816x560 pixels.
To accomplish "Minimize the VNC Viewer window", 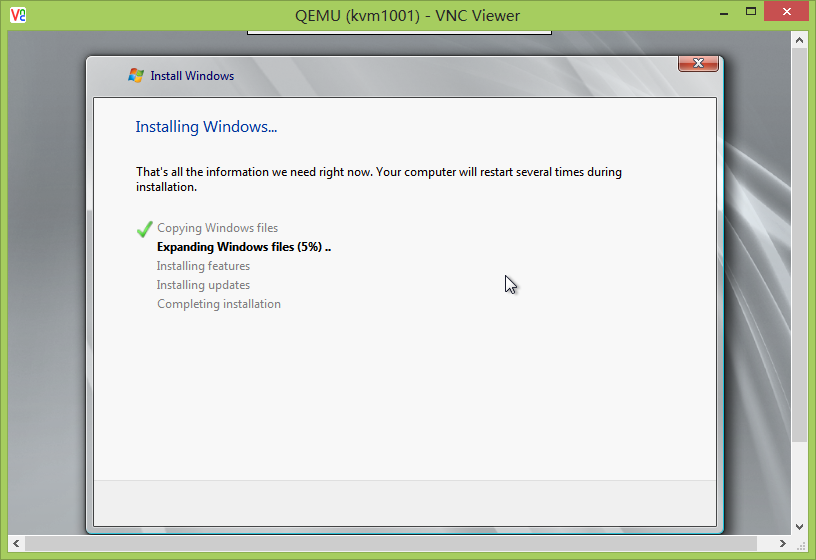I will click(x=724, y=12).
